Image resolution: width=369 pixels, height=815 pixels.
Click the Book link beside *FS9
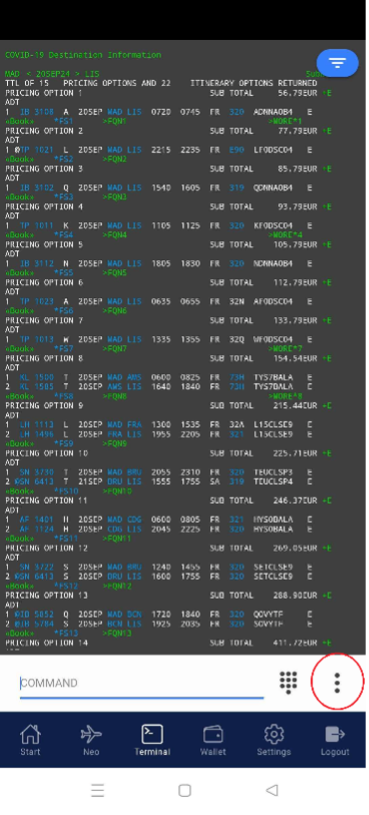20,444
